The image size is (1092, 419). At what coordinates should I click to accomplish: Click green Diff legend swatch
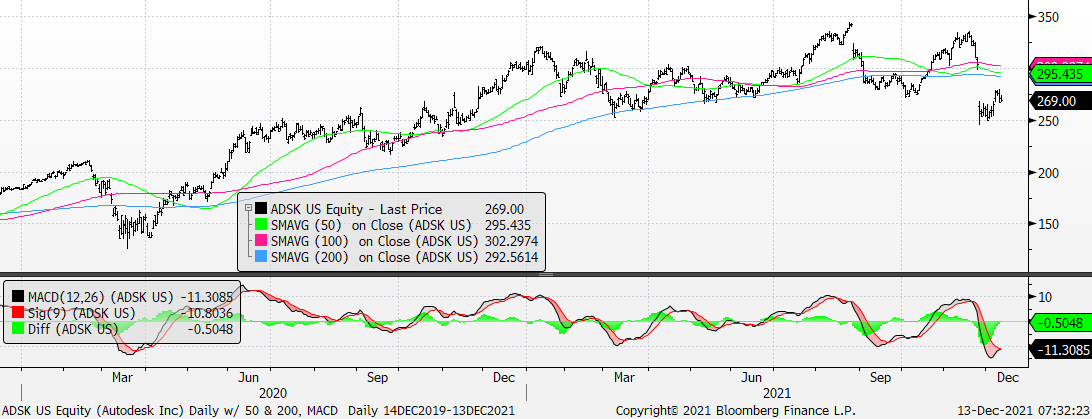click(16, 329)
